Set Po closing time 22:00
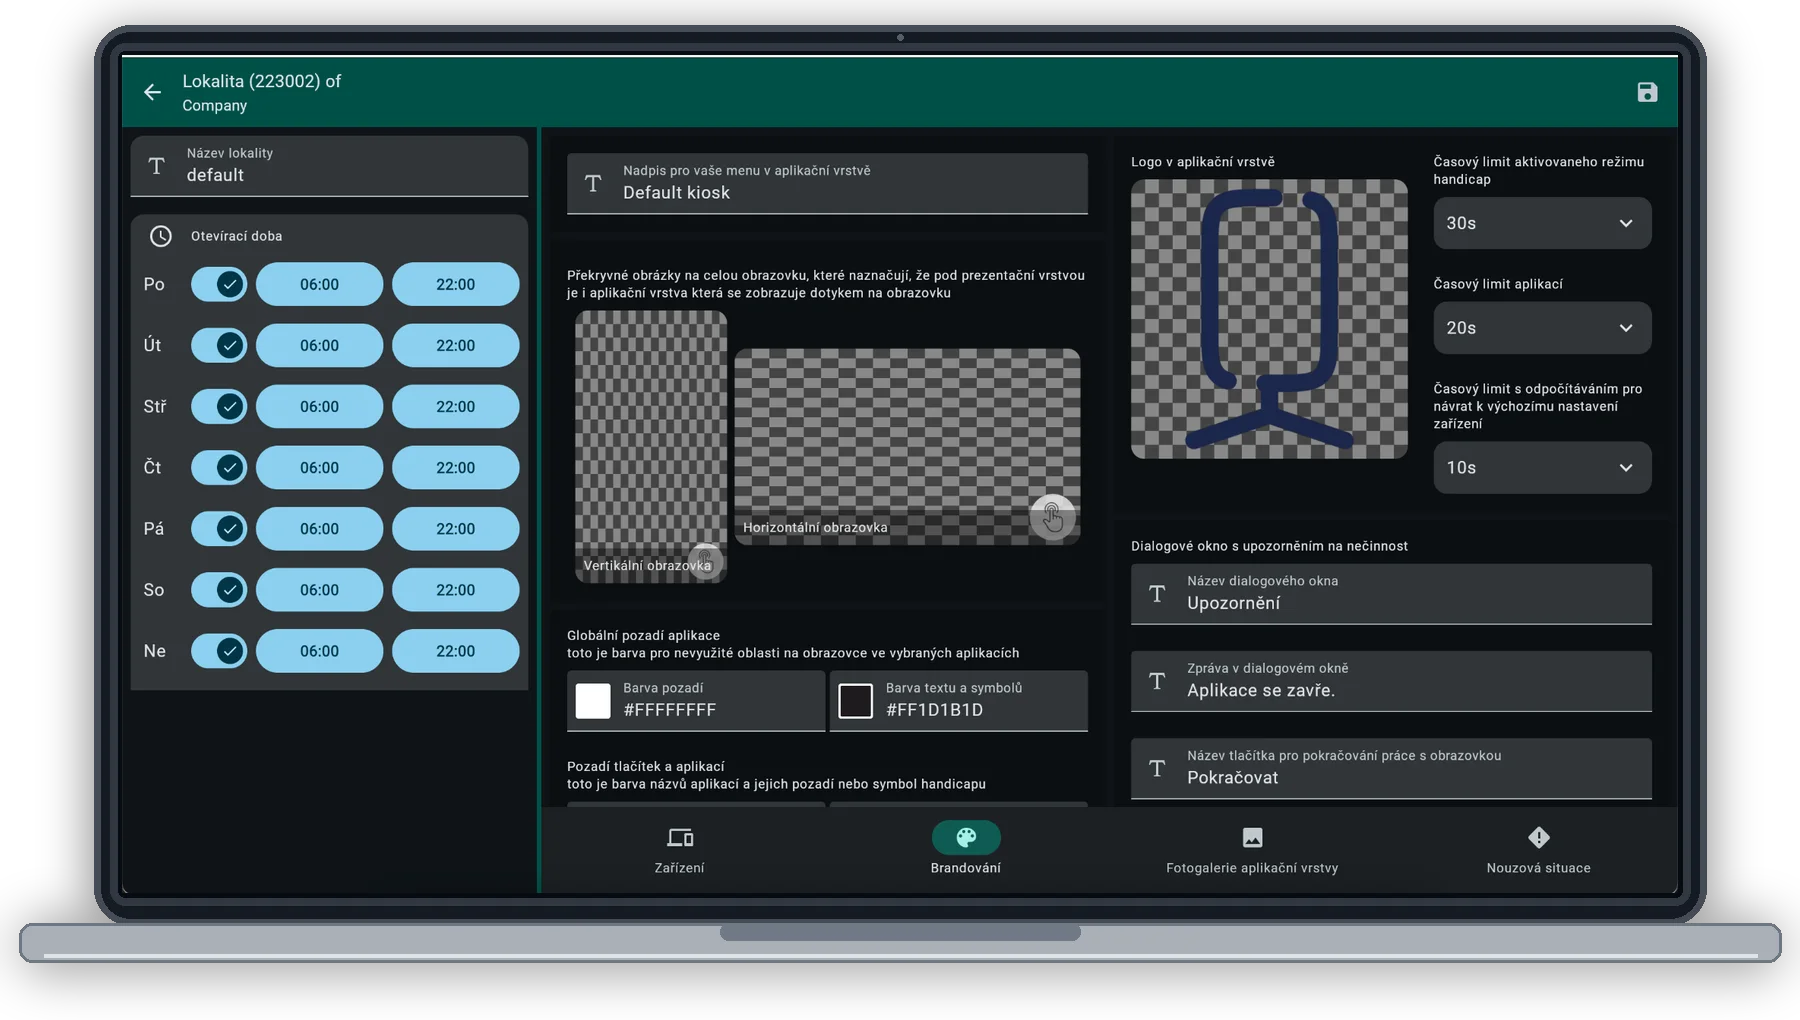Viewport: 1800px width, 1020px height. pos(455,284)
